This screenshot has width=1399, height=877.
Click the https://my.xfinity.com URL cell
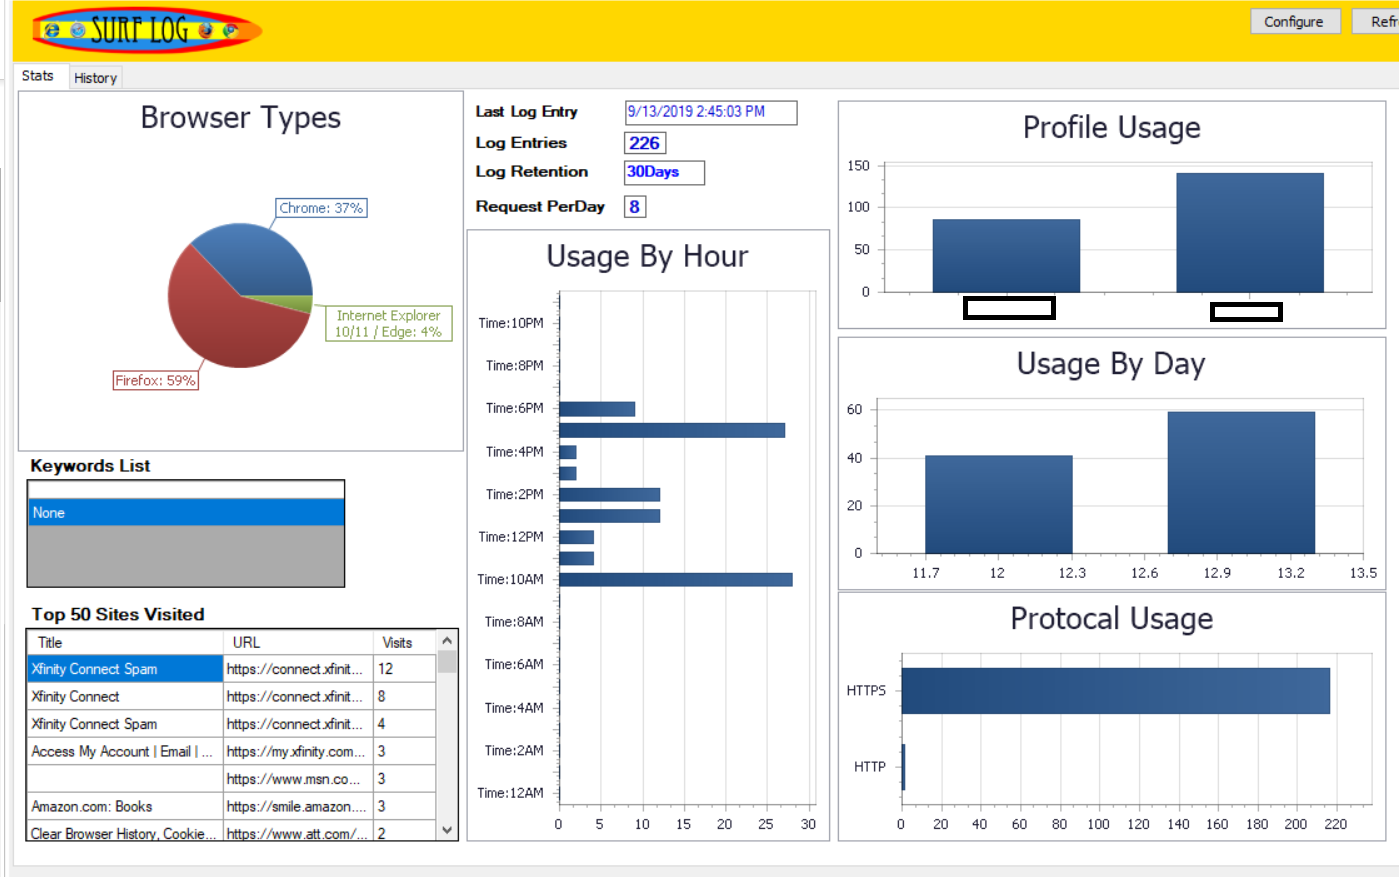[x=298, y=751]
